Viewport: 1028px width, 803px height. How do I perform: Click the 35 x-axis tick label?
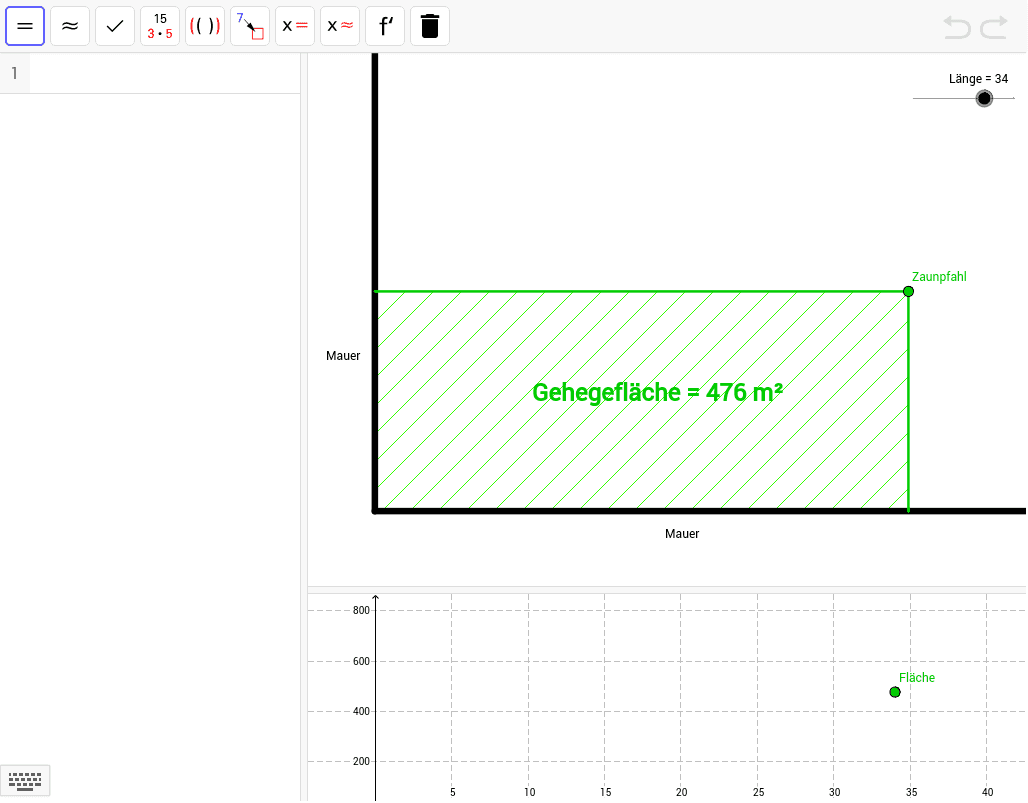911,793
